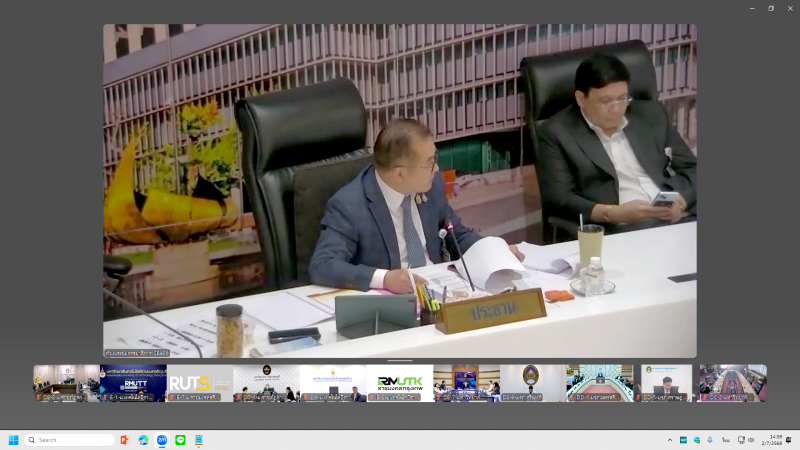
Task: Expand the hidden system tray icons chevron
Action: tap(670, 440)
